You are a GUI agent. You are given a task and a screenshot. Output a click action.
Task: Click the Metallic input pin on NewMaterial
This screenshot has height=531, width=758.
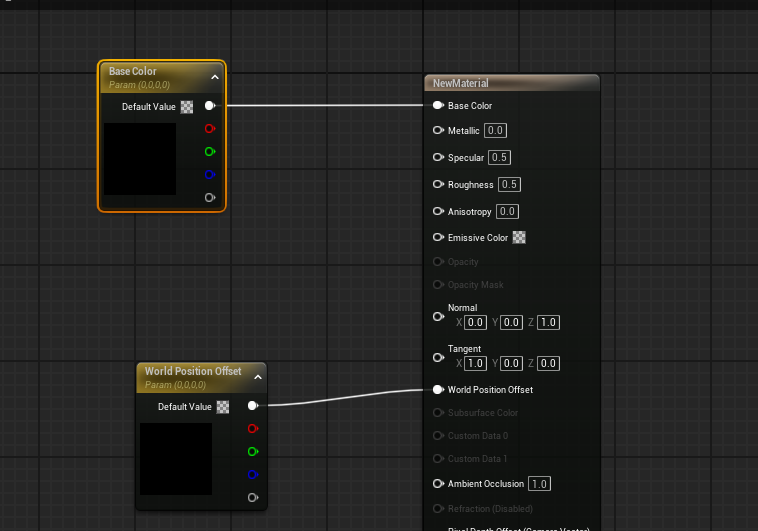[438, 131]
